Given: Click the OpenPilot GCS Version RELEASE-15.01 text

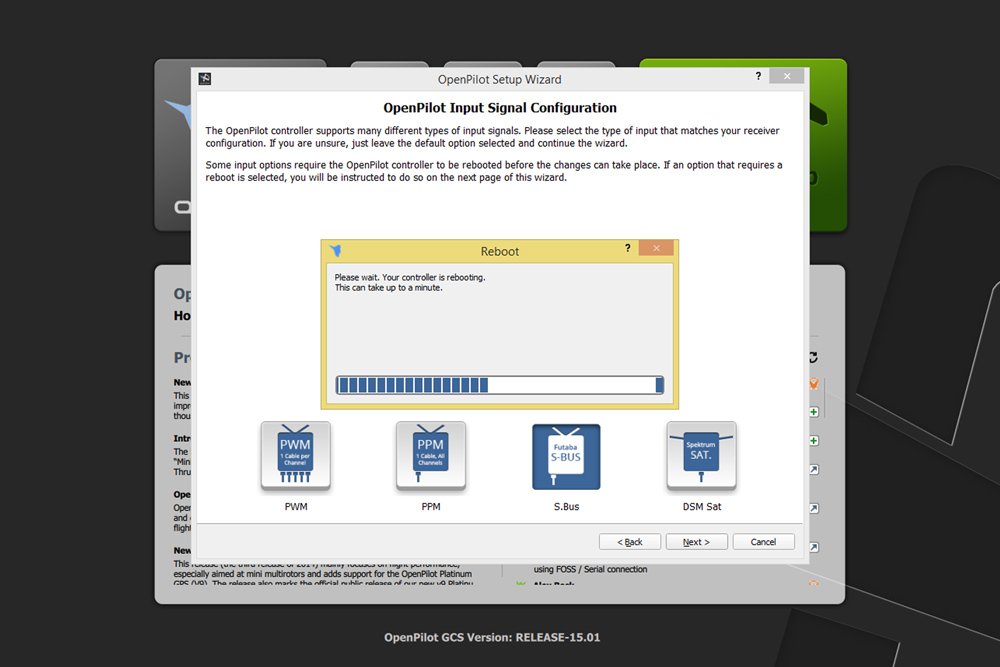Looking at the screenshot, I should [492, 637].
